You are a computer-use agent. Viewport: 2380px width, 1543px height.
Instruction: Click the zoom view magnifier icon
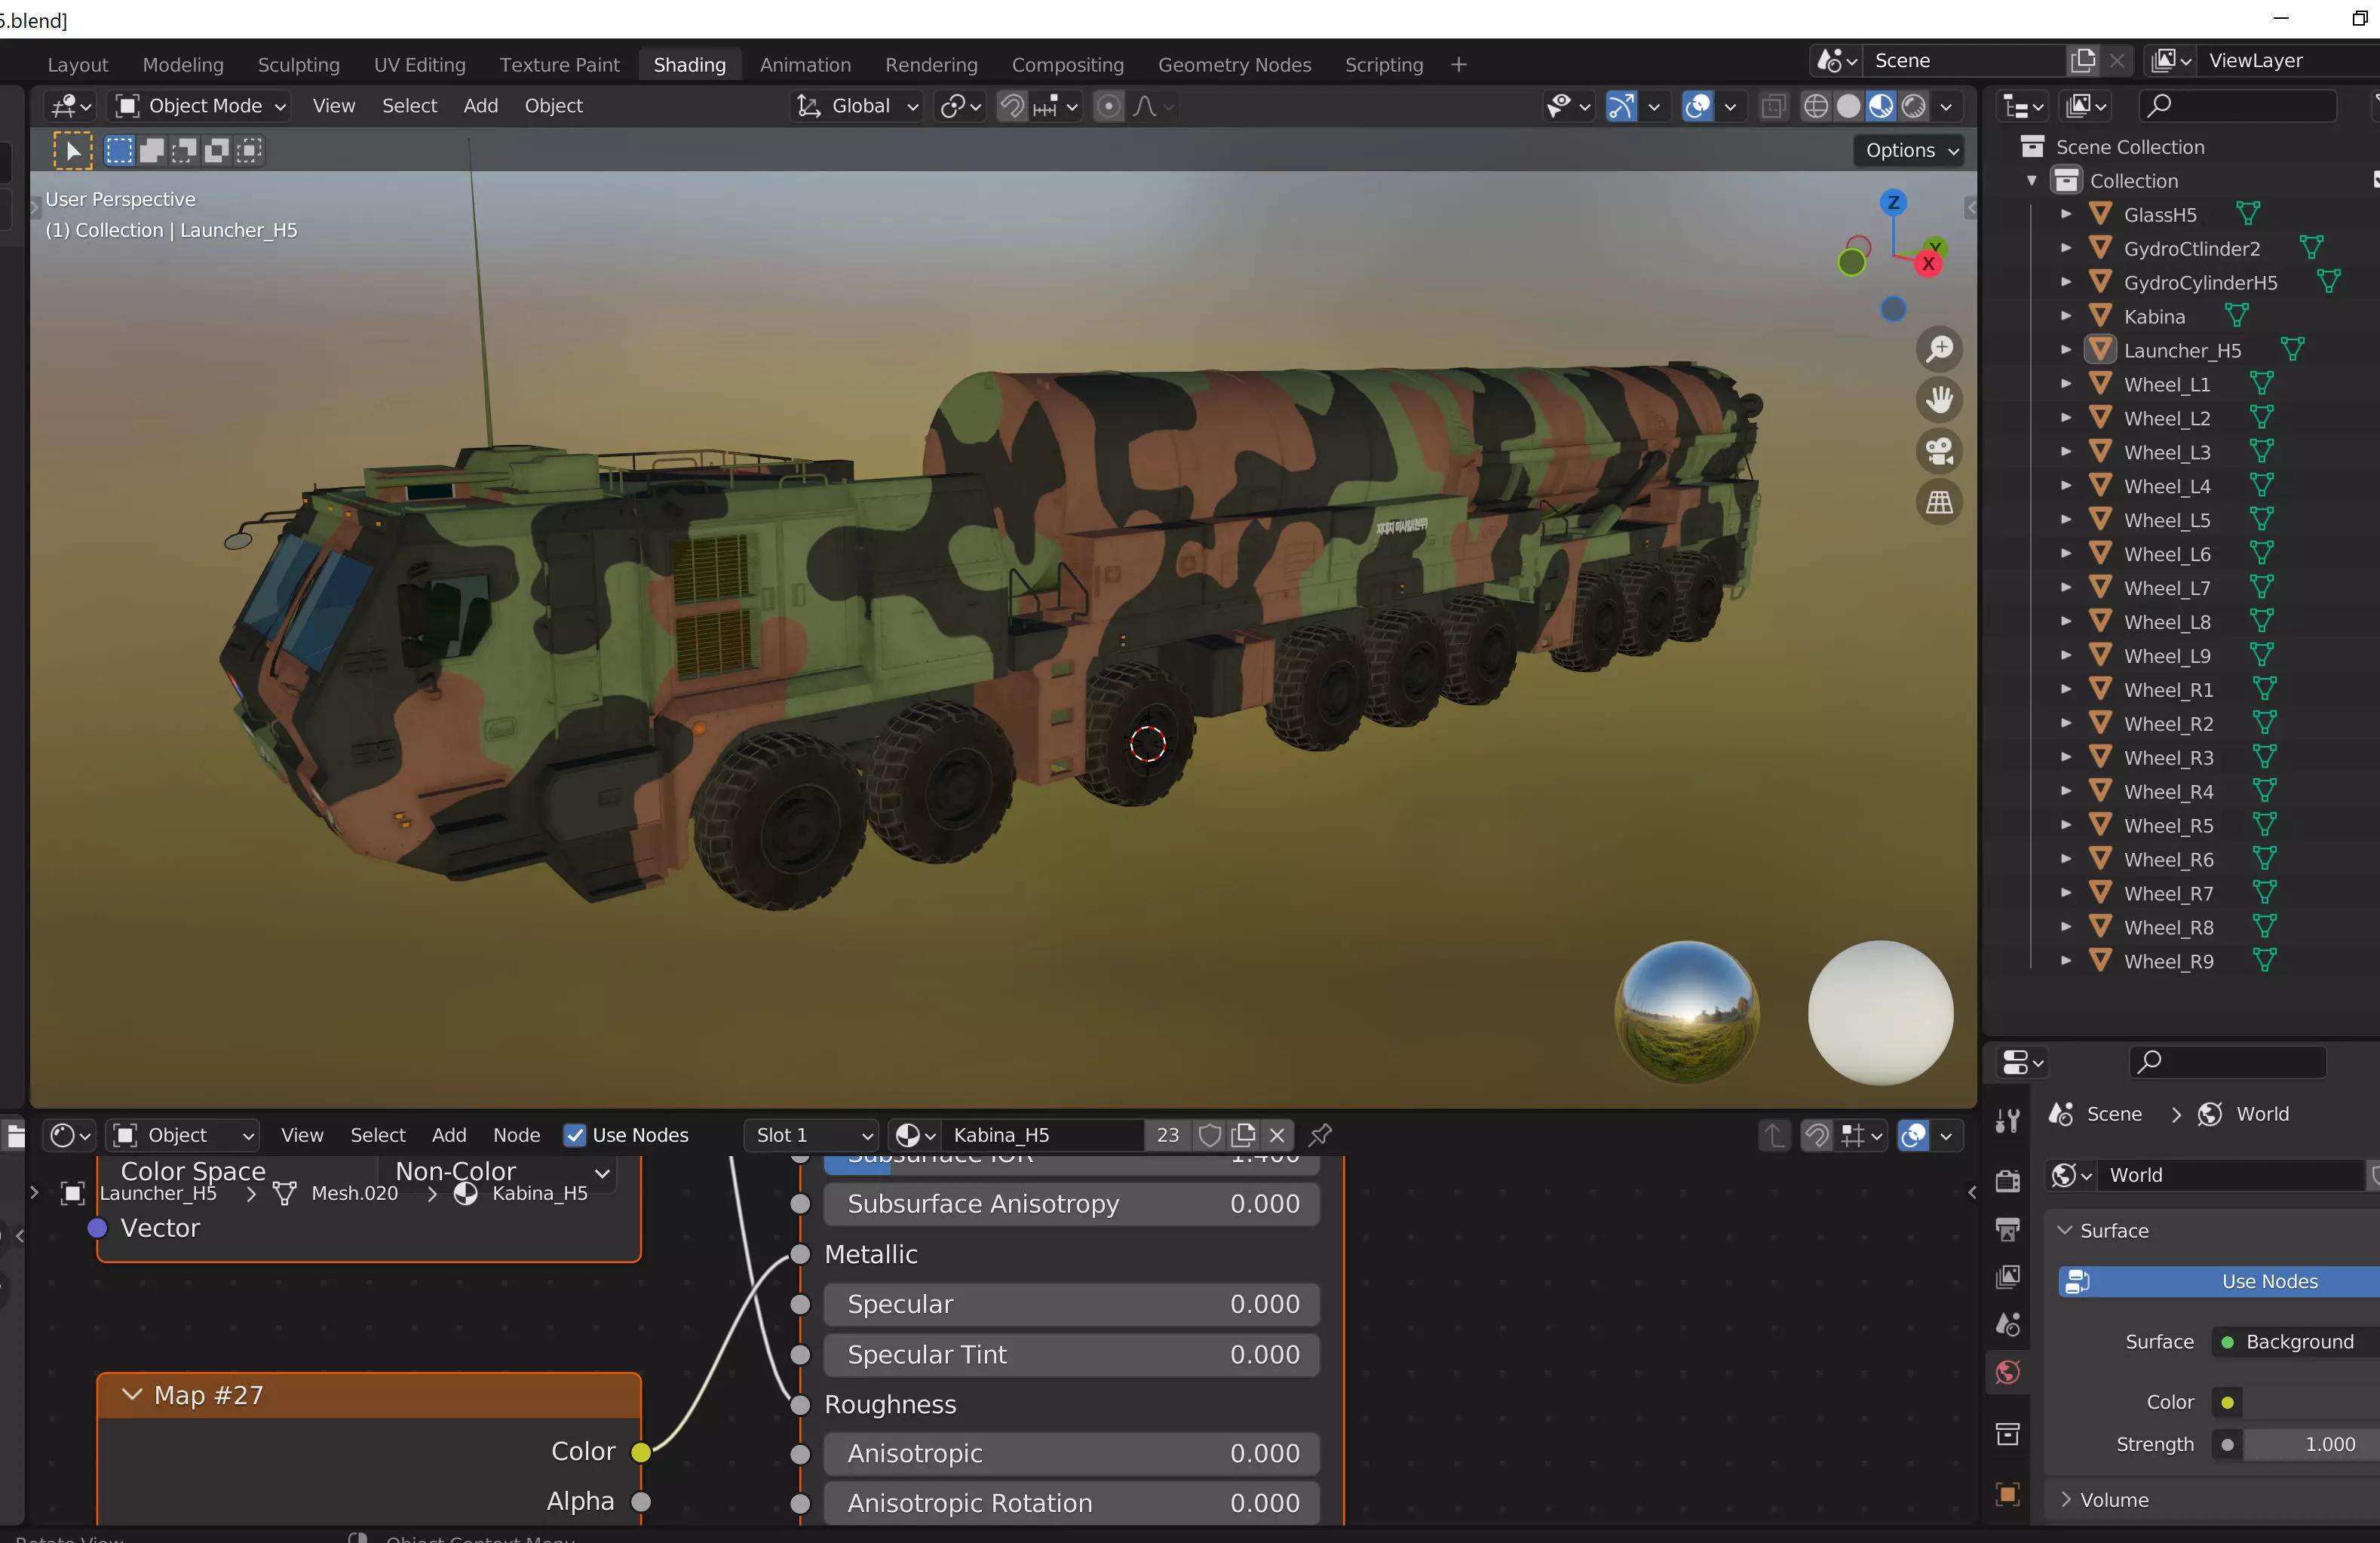pyautogui.click(x=1939, y=349)
